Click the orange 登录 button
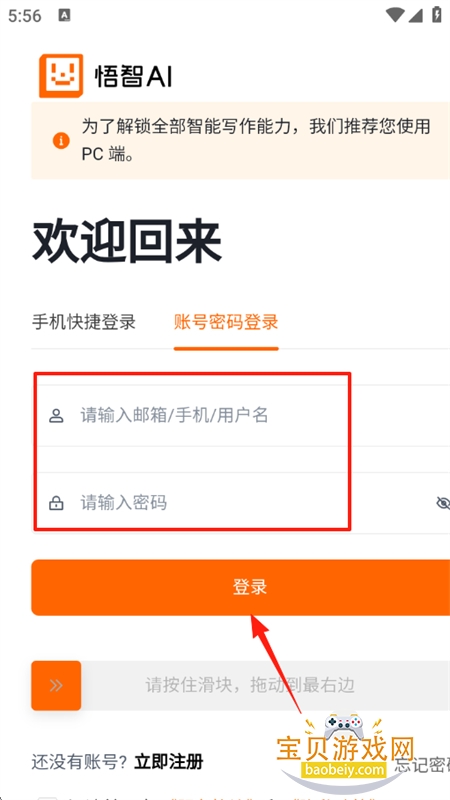 point(240,587)
